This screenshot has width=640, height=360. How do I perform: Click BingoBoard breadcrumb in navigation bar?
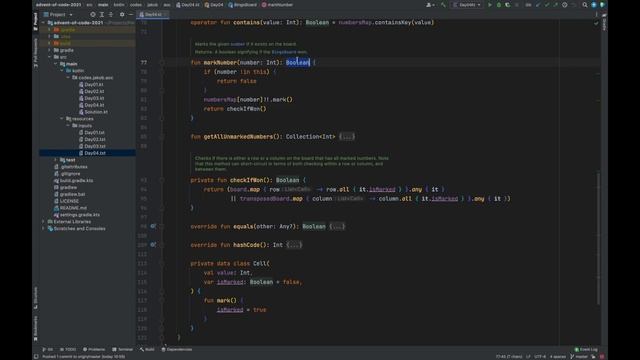242,5
